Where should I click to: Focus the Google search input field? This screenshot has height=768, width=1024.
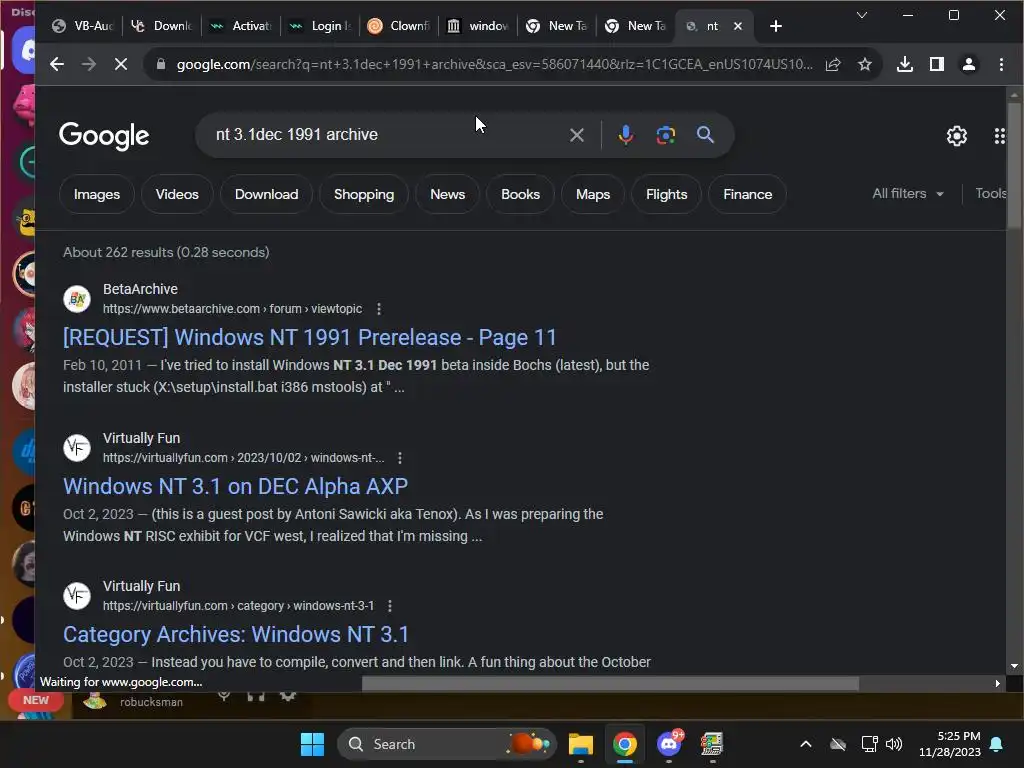(x=385, y=135)
